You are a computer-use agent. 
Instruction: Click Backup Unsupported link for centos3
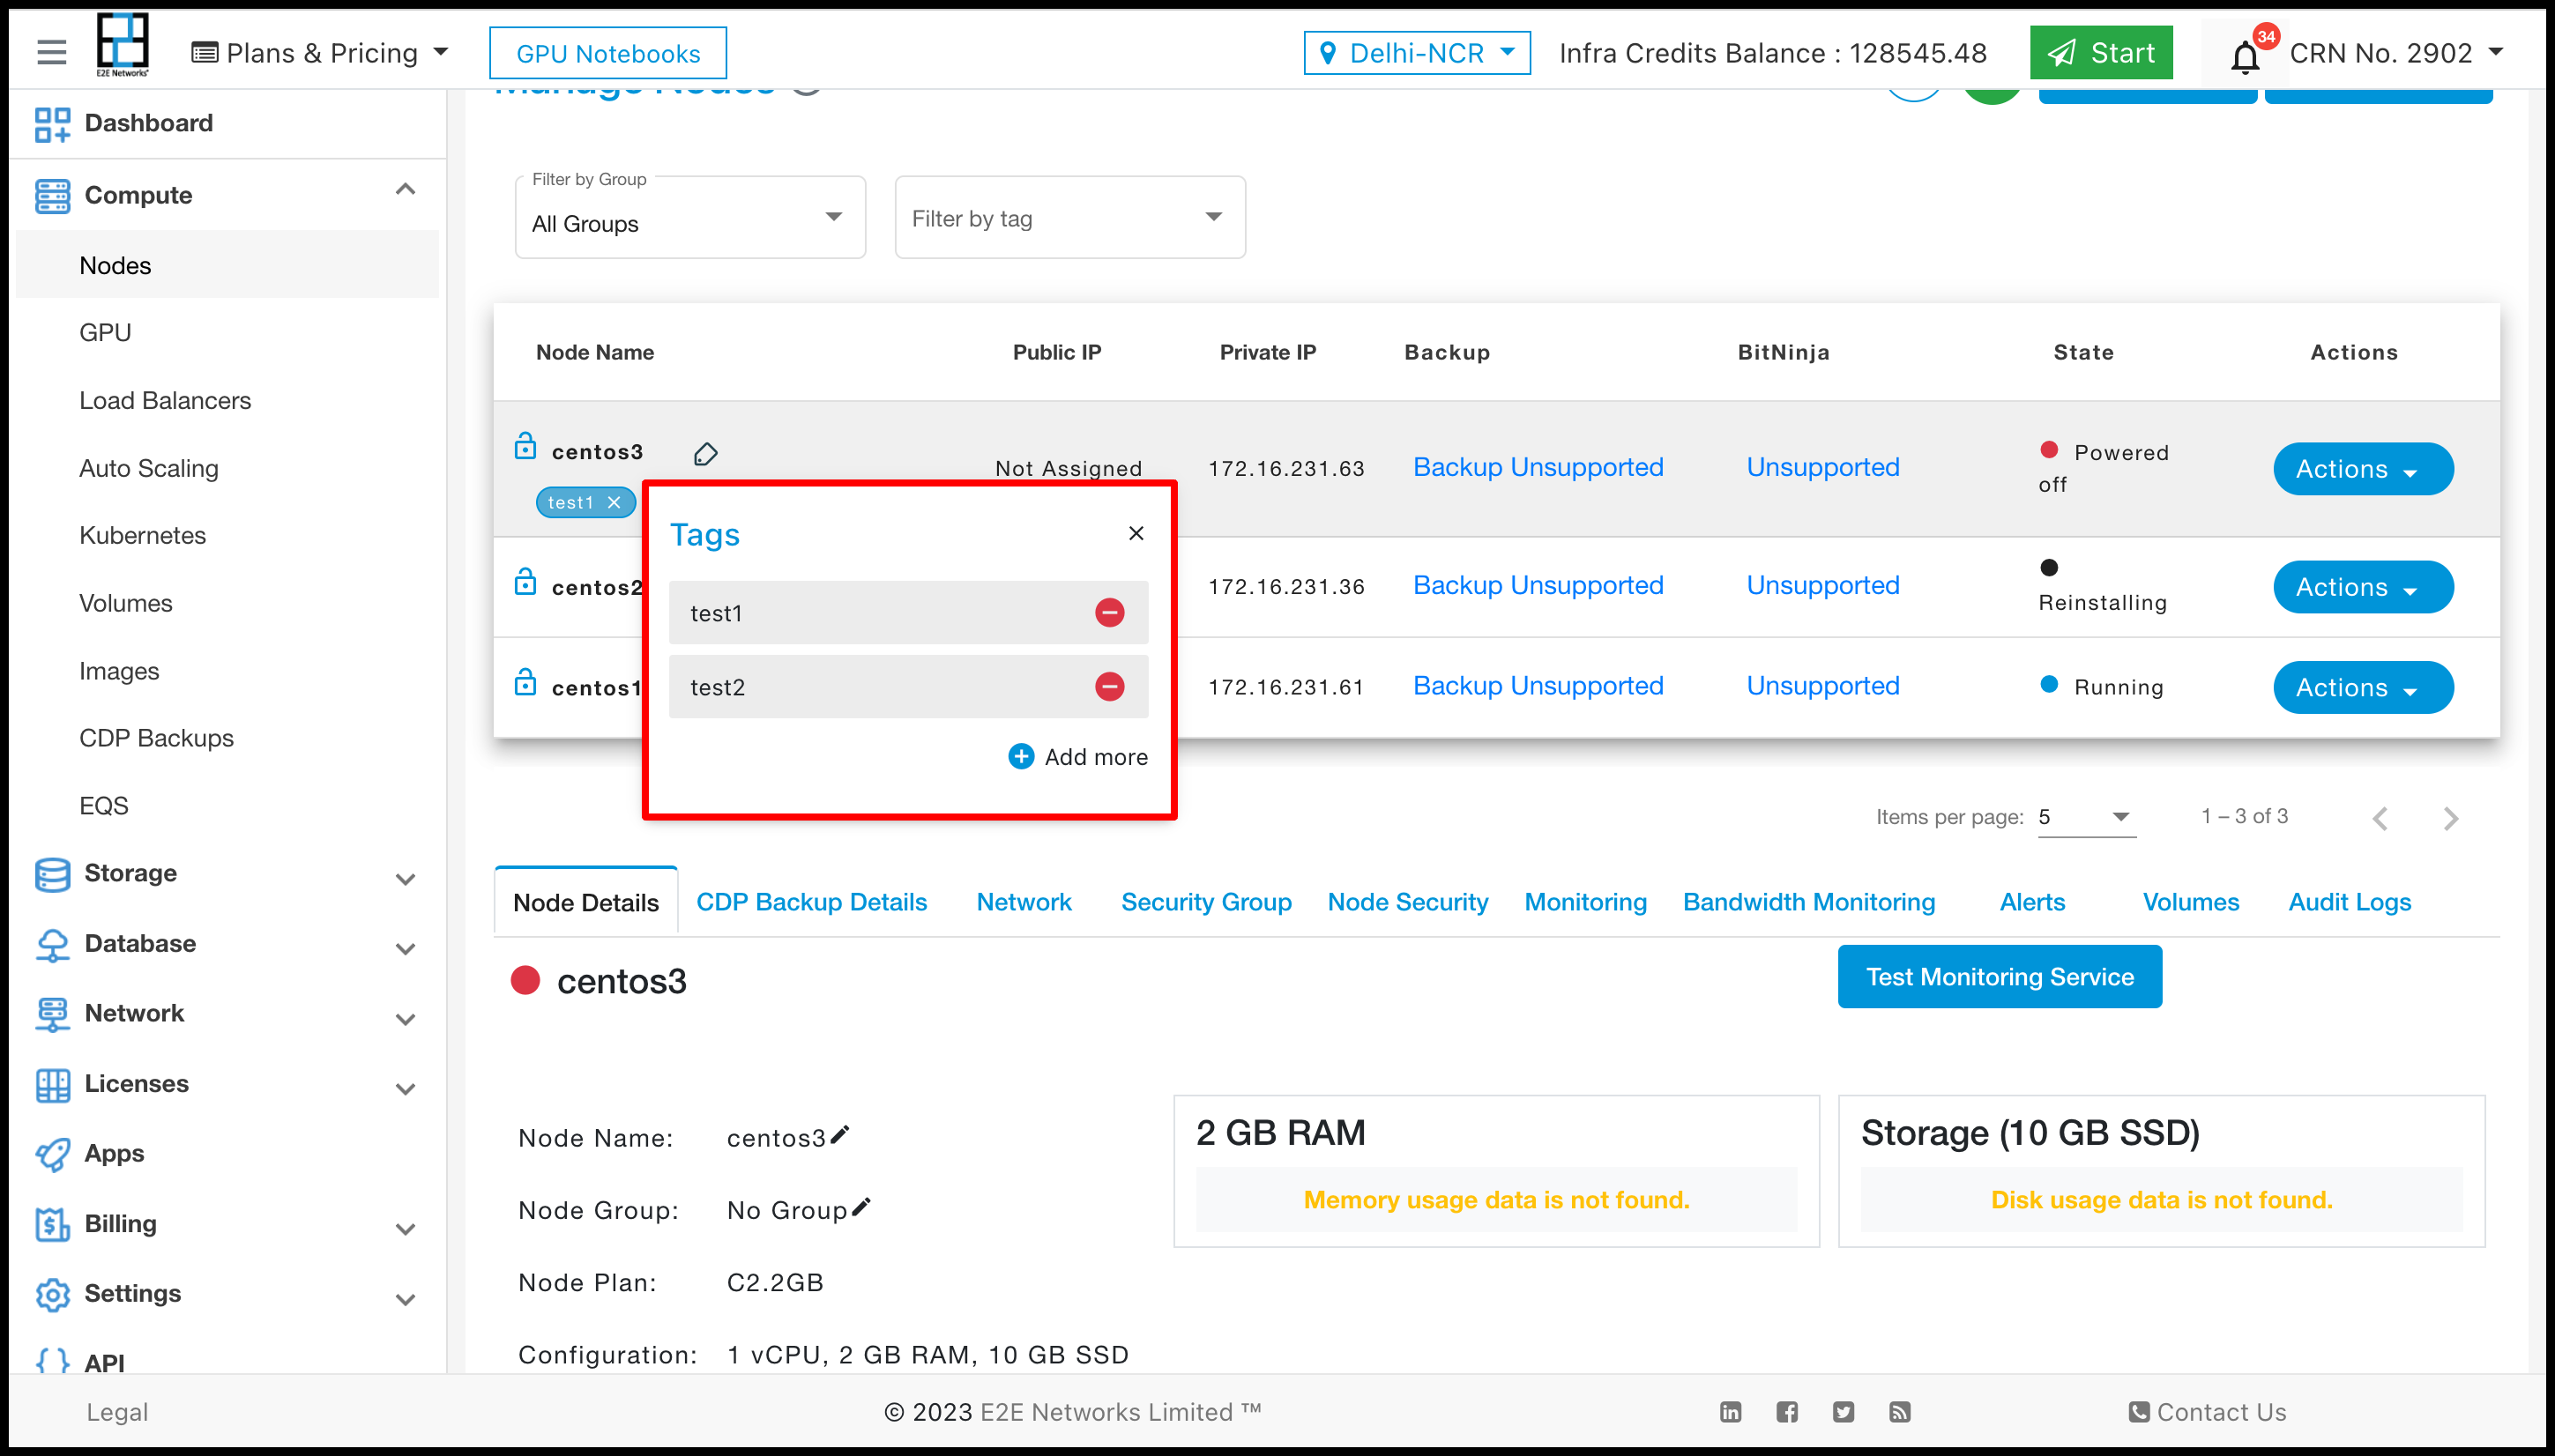(1538, 467)
